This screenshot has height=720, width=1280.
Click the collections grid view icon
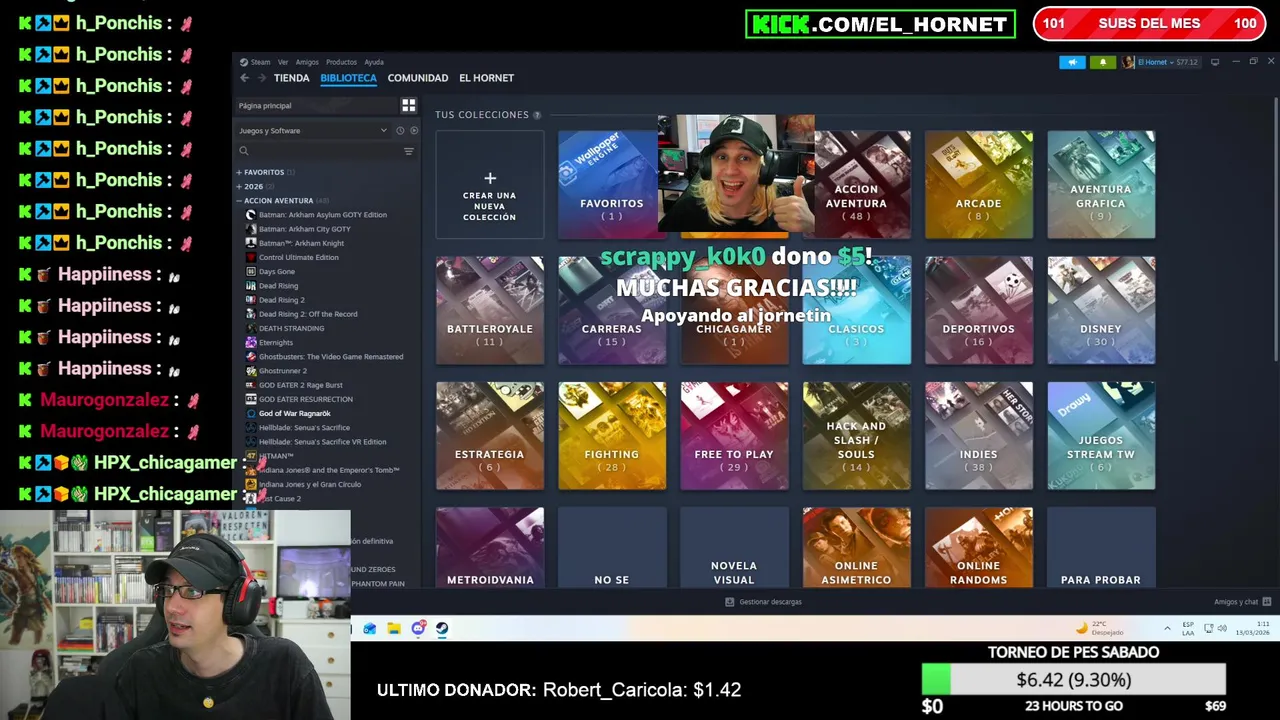[x=408, y=105]
